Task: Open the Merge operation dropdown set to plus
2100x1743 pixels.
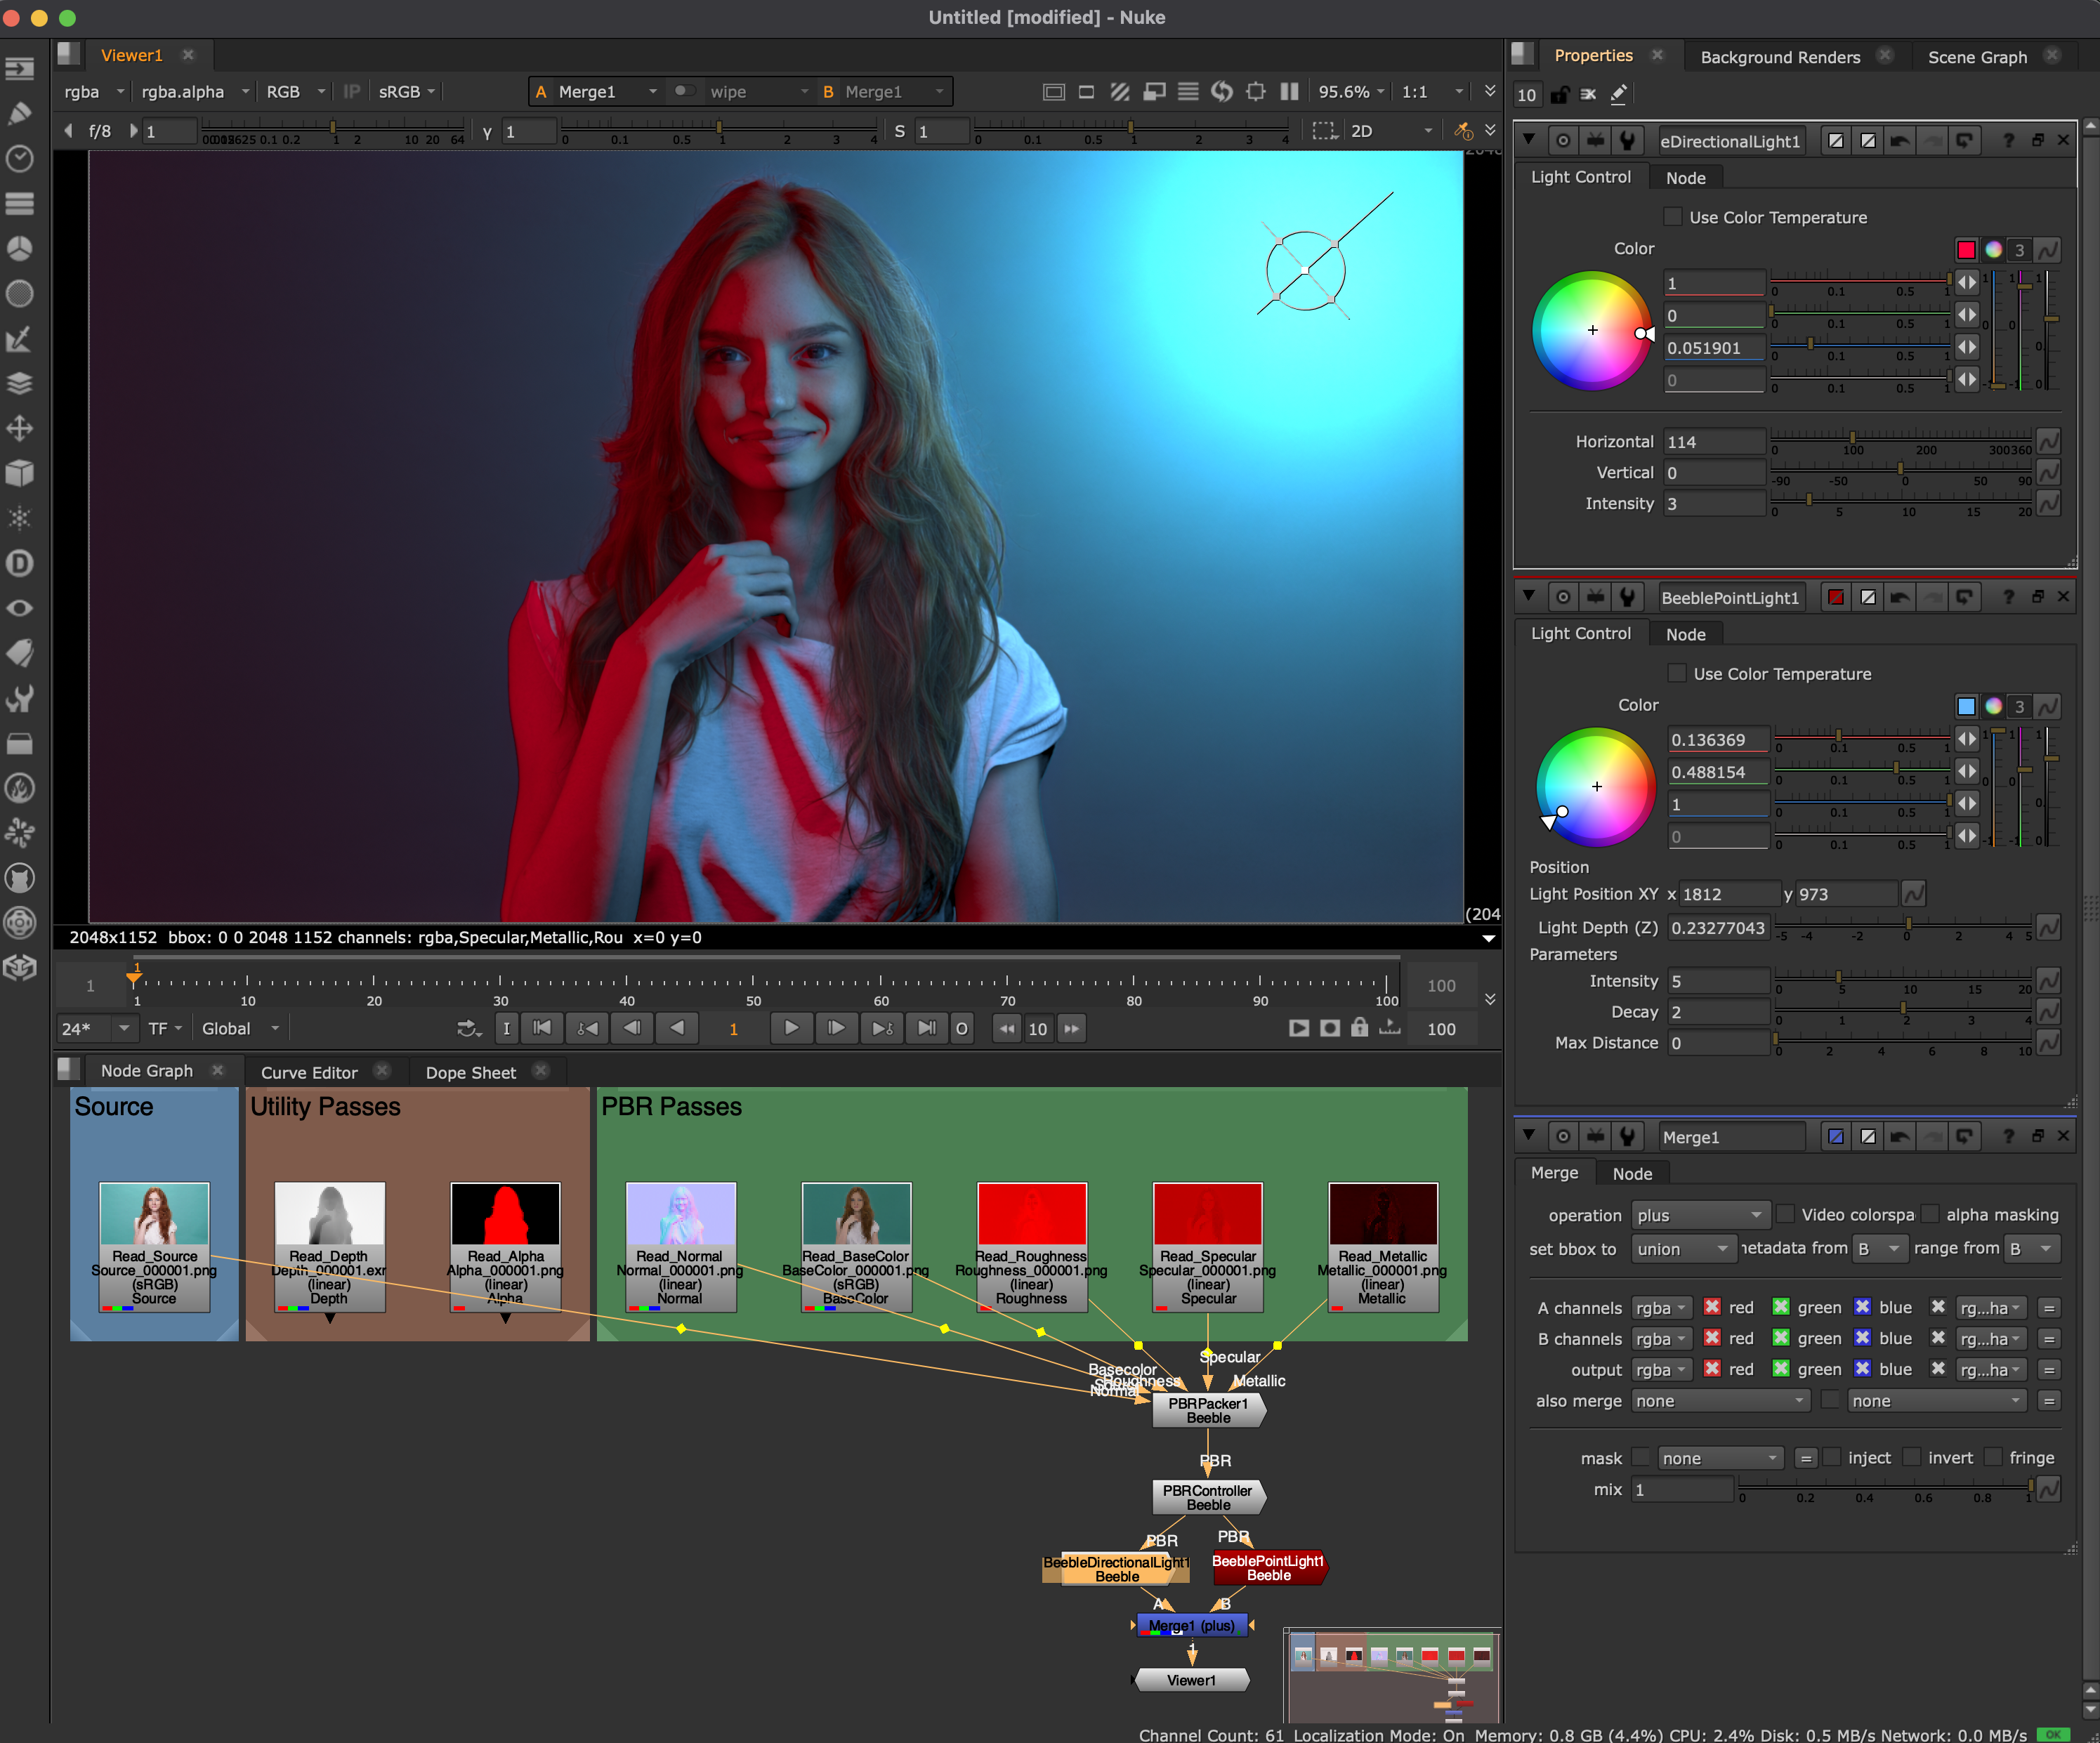Action: click(x=1699, y=1215)
